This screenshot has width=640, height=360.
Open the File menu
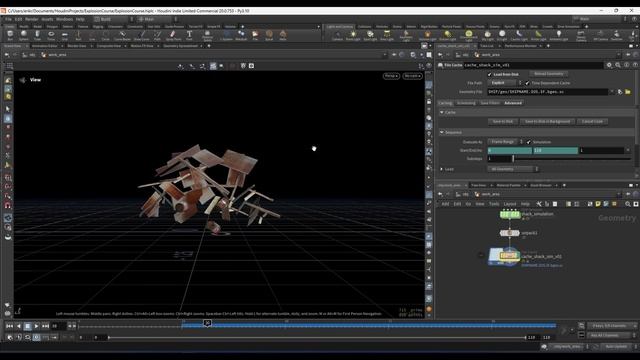8,19
